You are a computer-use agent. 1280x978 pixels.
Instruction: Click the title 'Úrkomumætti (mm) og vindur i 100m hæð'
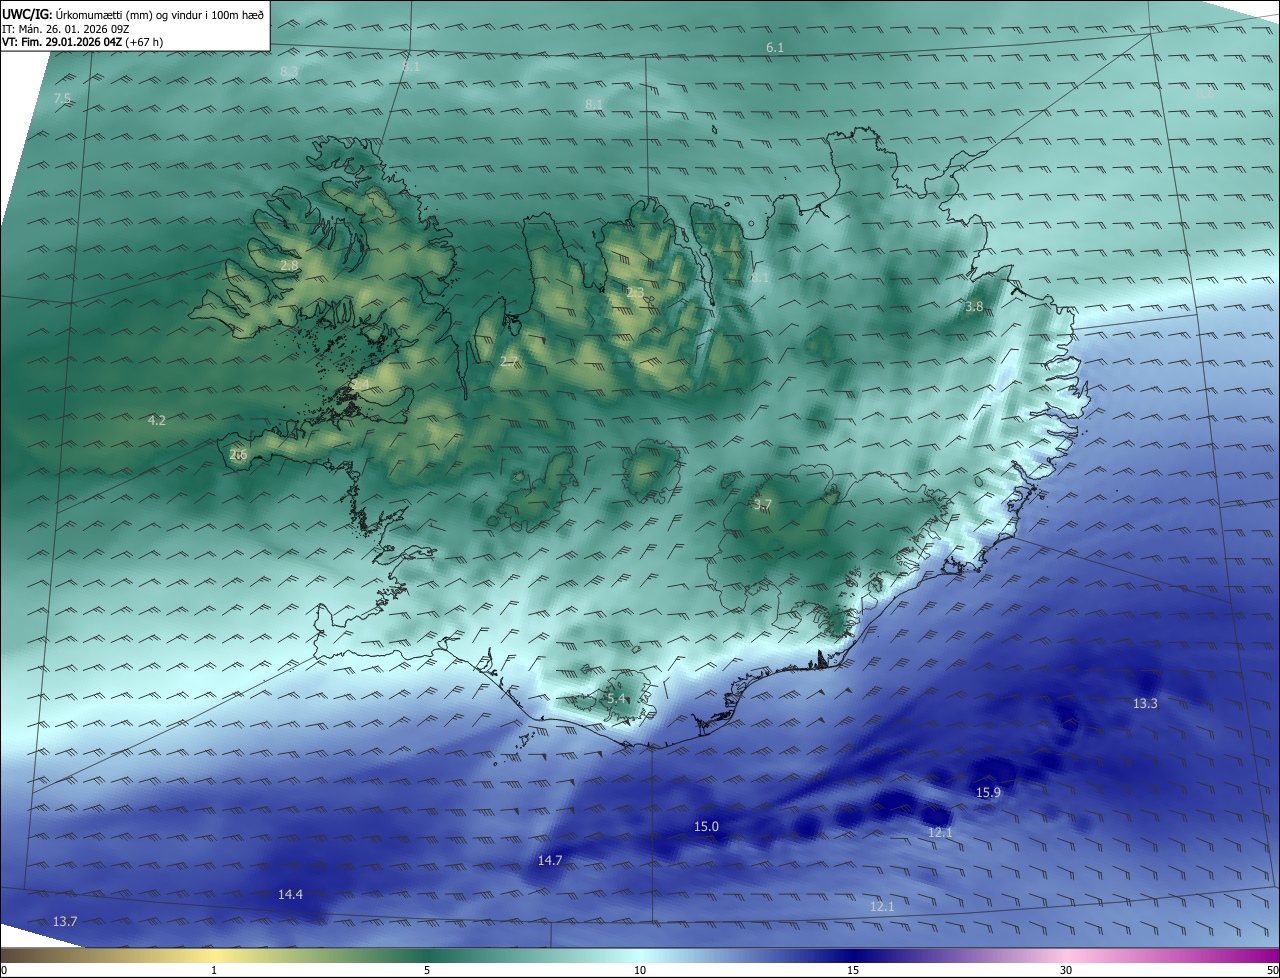[159, 14]
